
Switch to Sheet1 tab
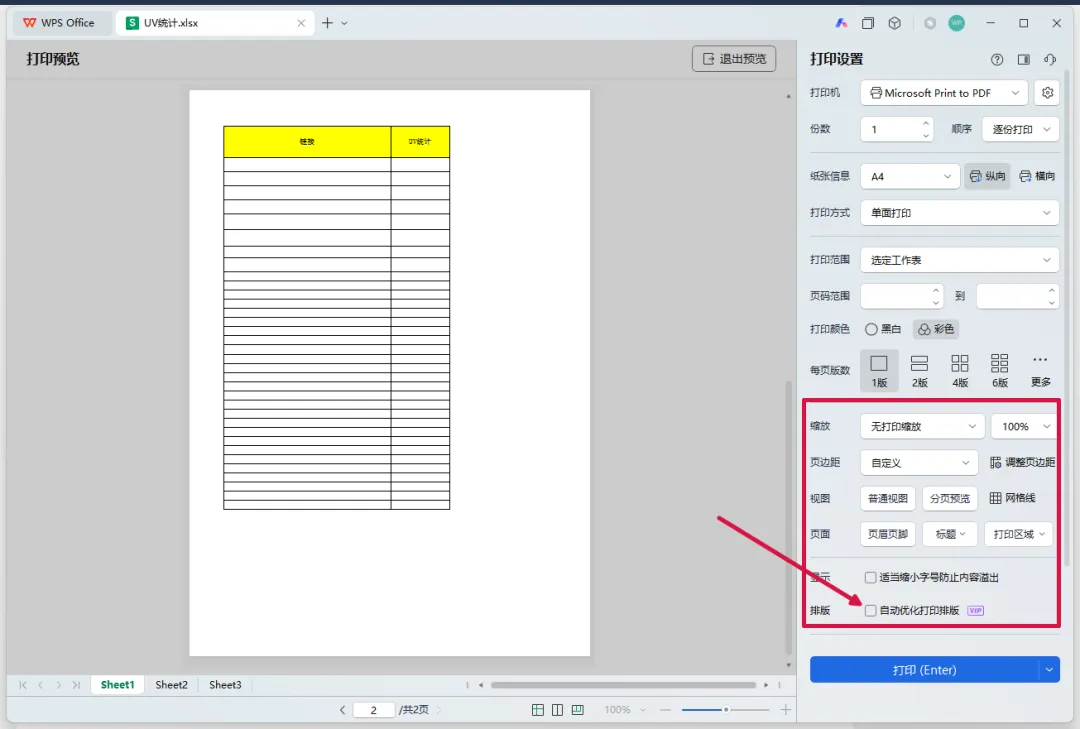(x=118, y=685)
